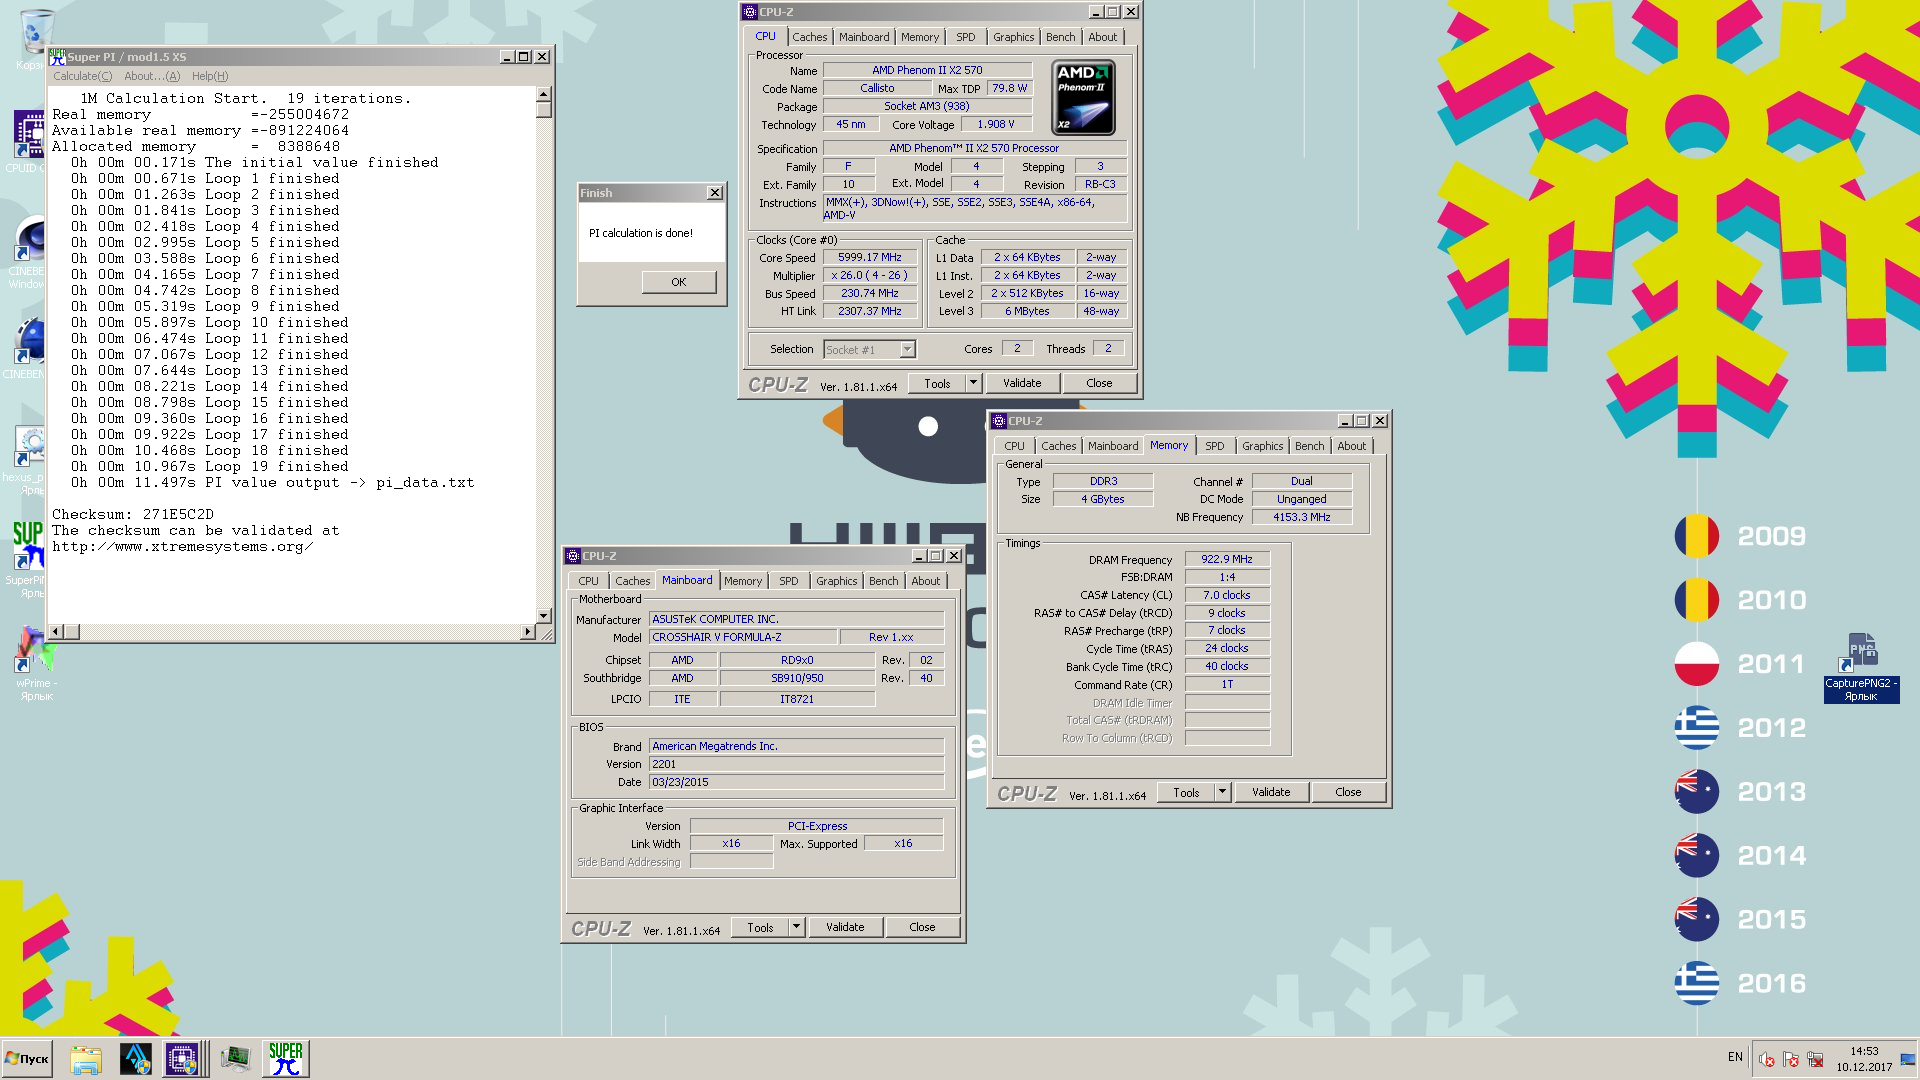
Task: Click Super PI horizontal scrollbar left arrow
Action: 56,631
